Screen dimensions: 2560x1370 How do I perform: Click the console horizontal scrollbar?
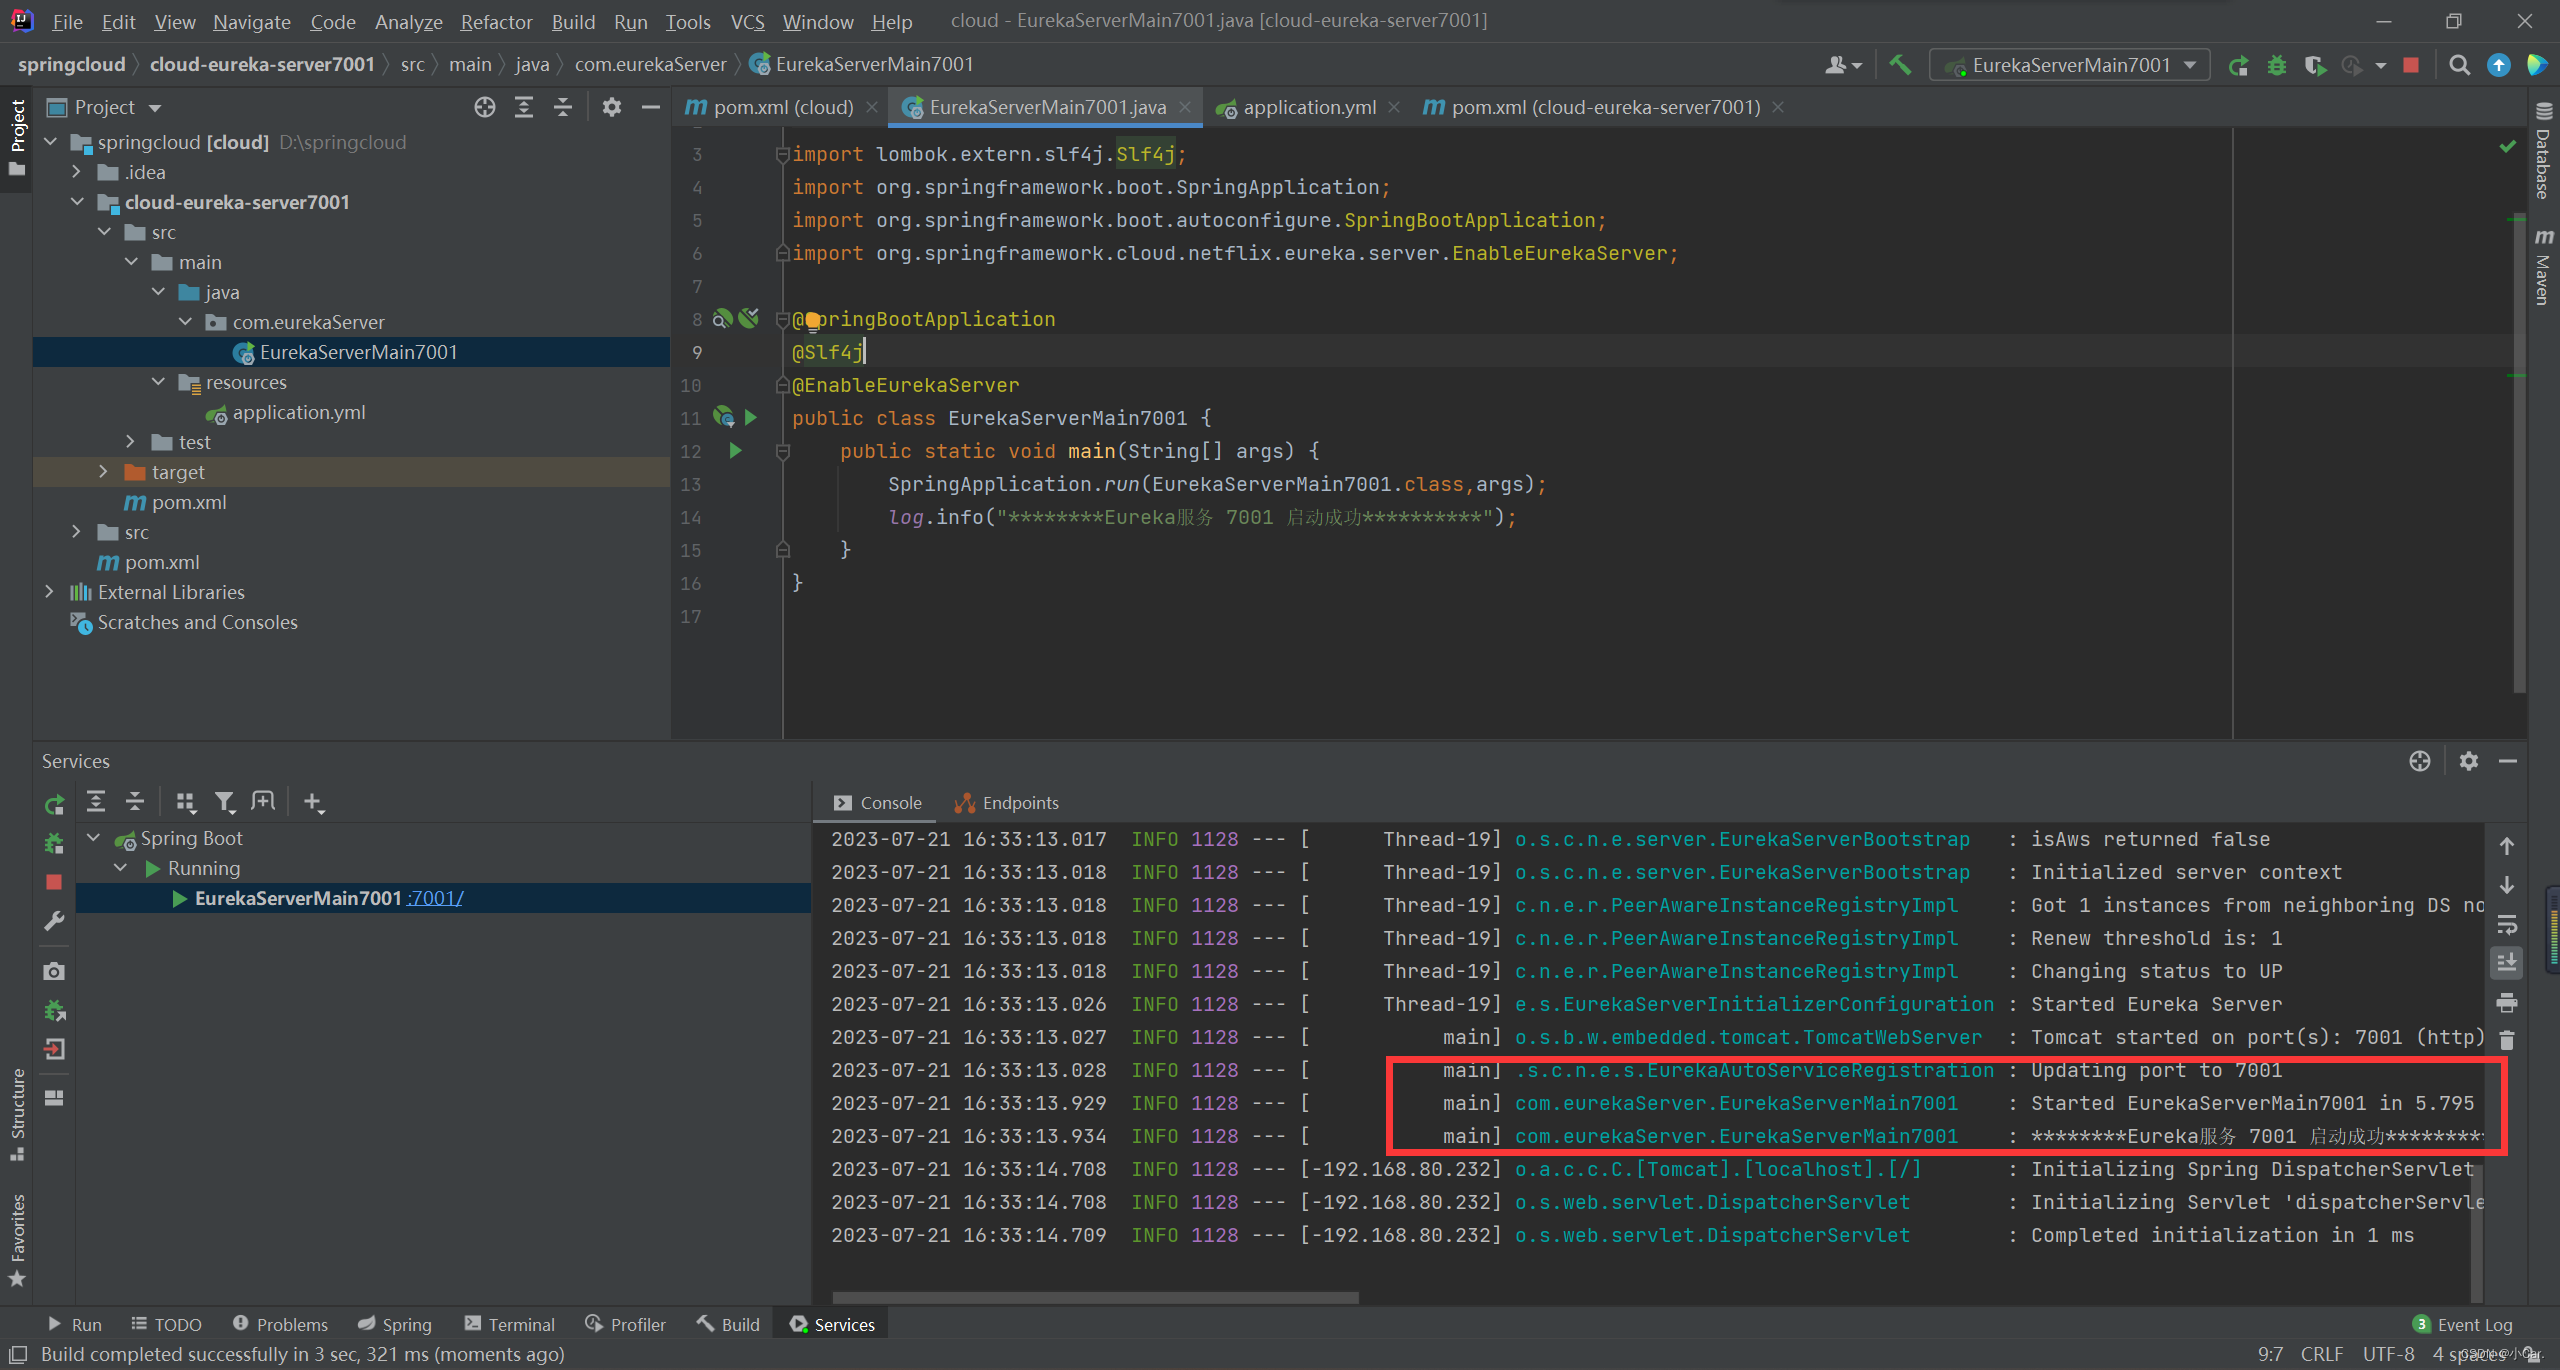tap(1095, 1297)
